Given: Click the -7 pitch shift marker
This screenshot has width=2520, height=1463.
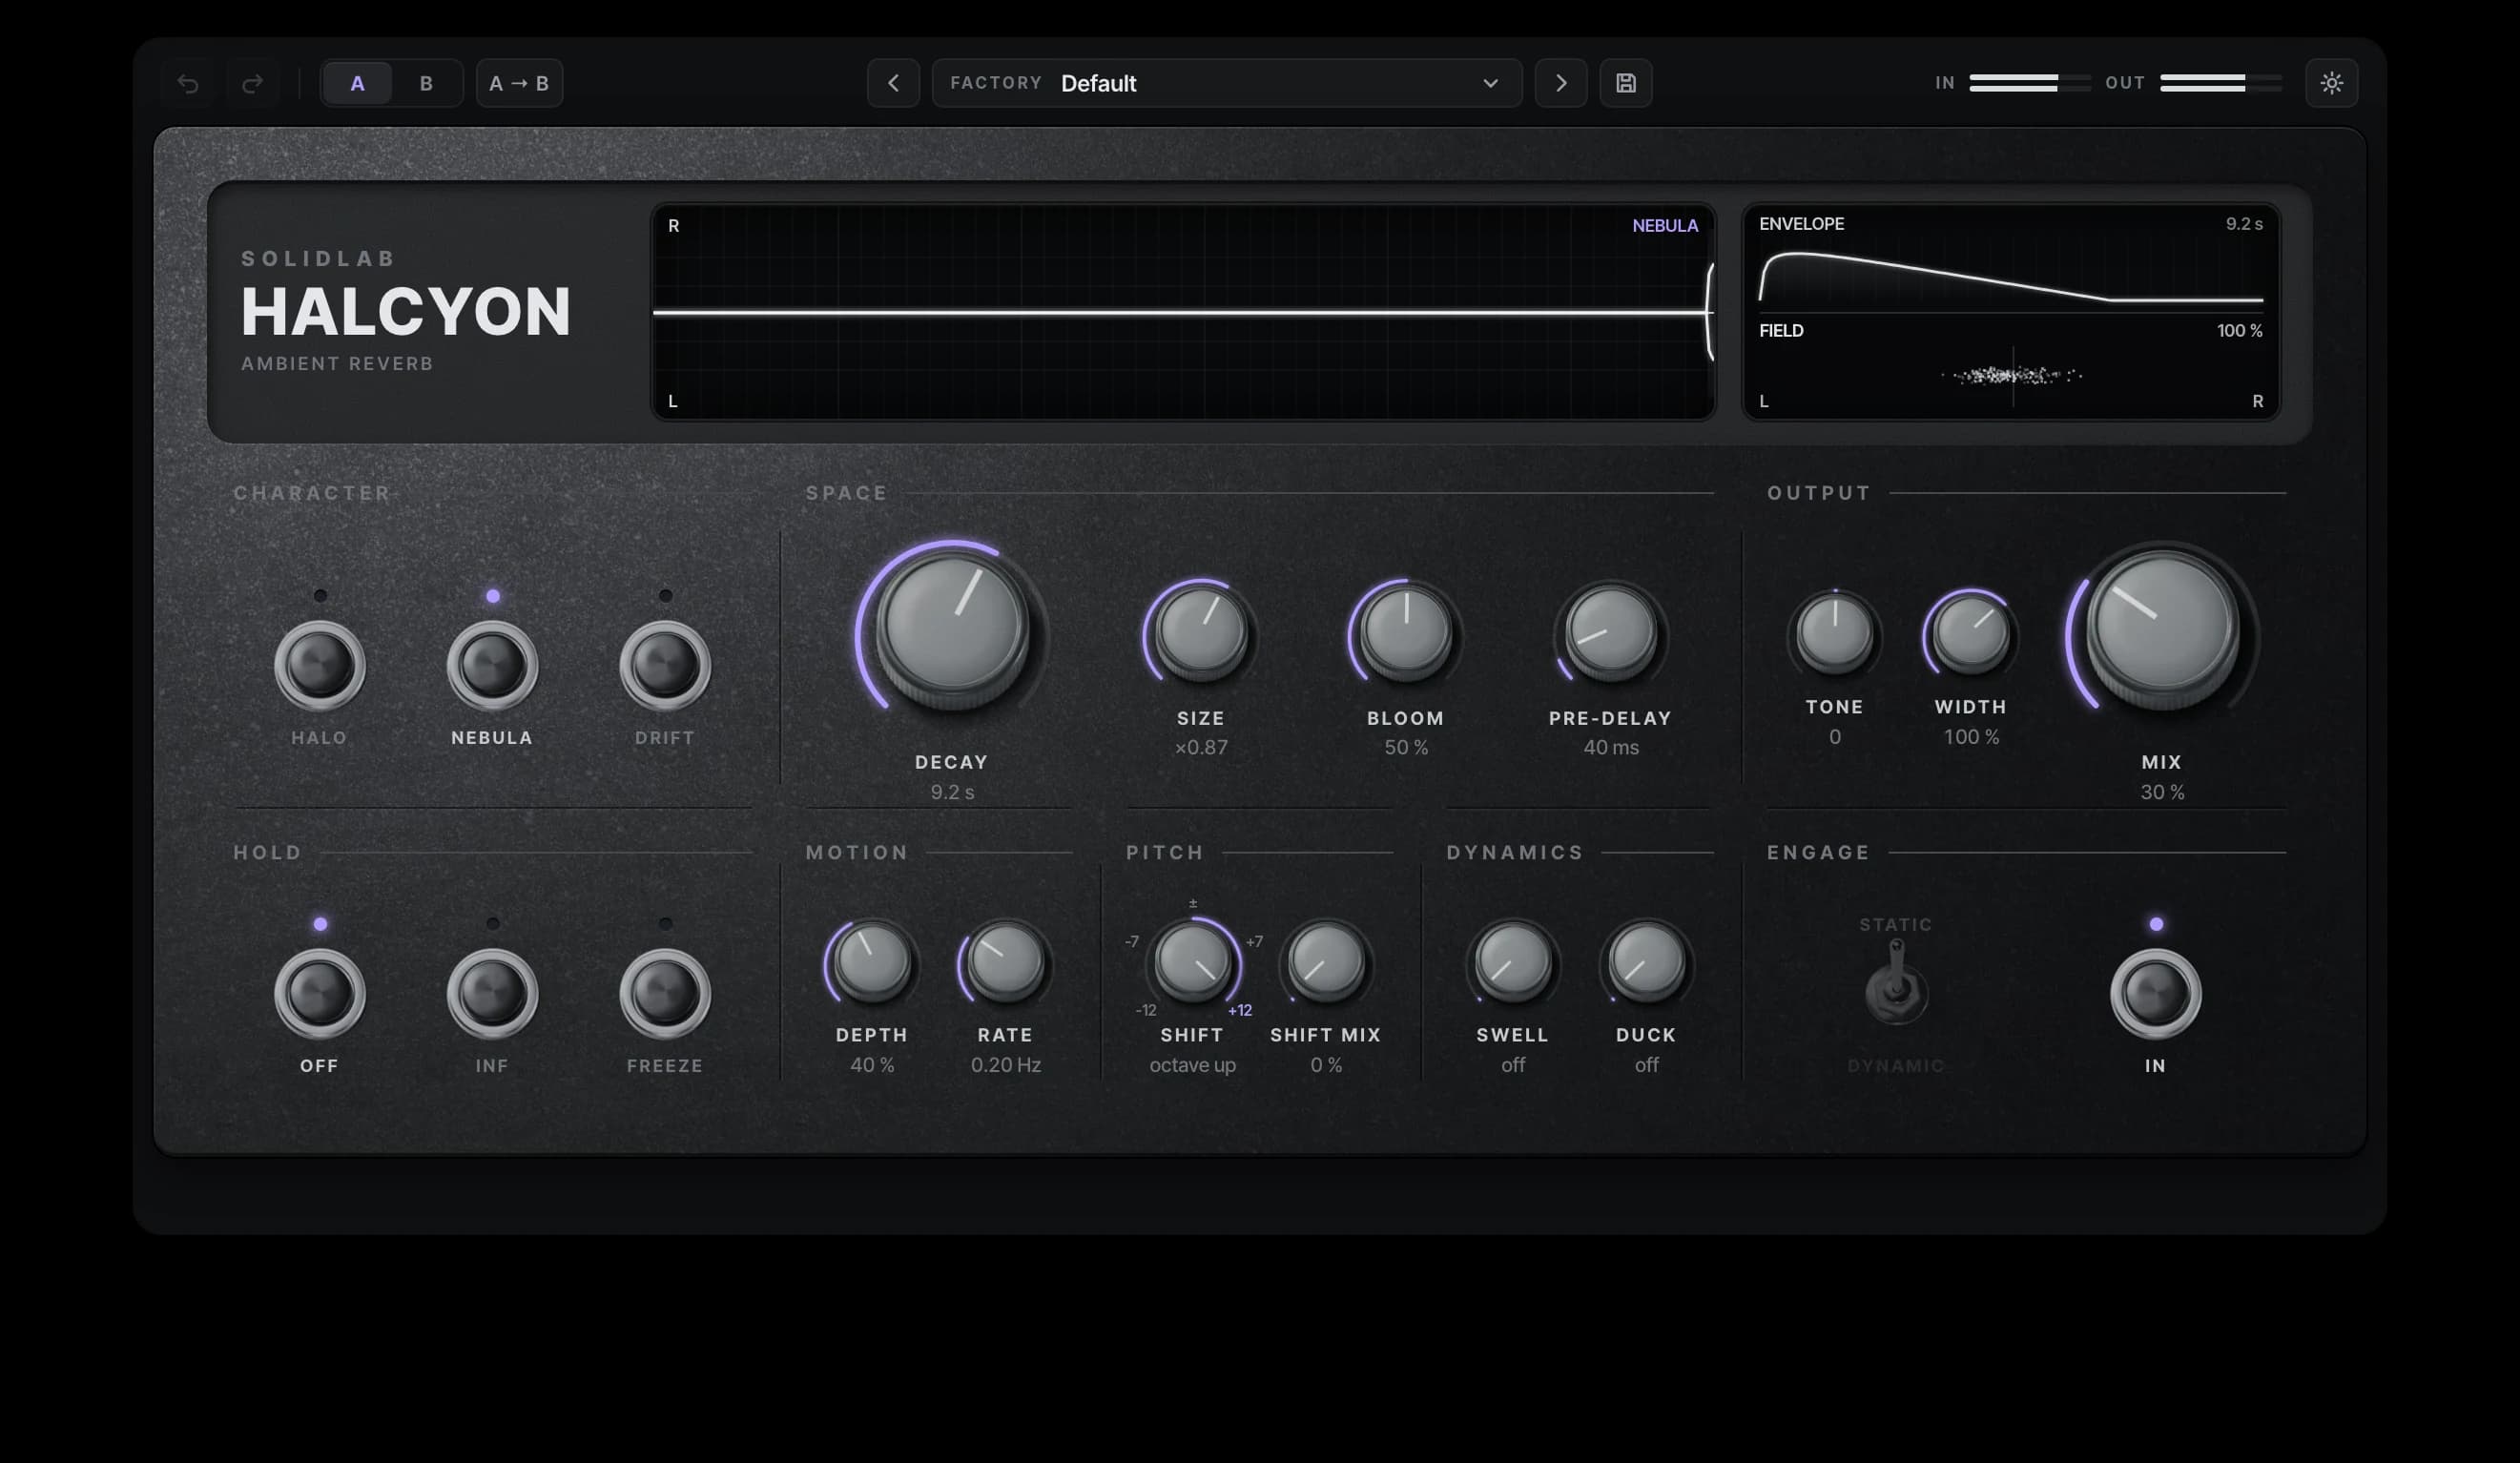Looking at the screenshot, I should pyautogui.click(x=1131, y=941).
